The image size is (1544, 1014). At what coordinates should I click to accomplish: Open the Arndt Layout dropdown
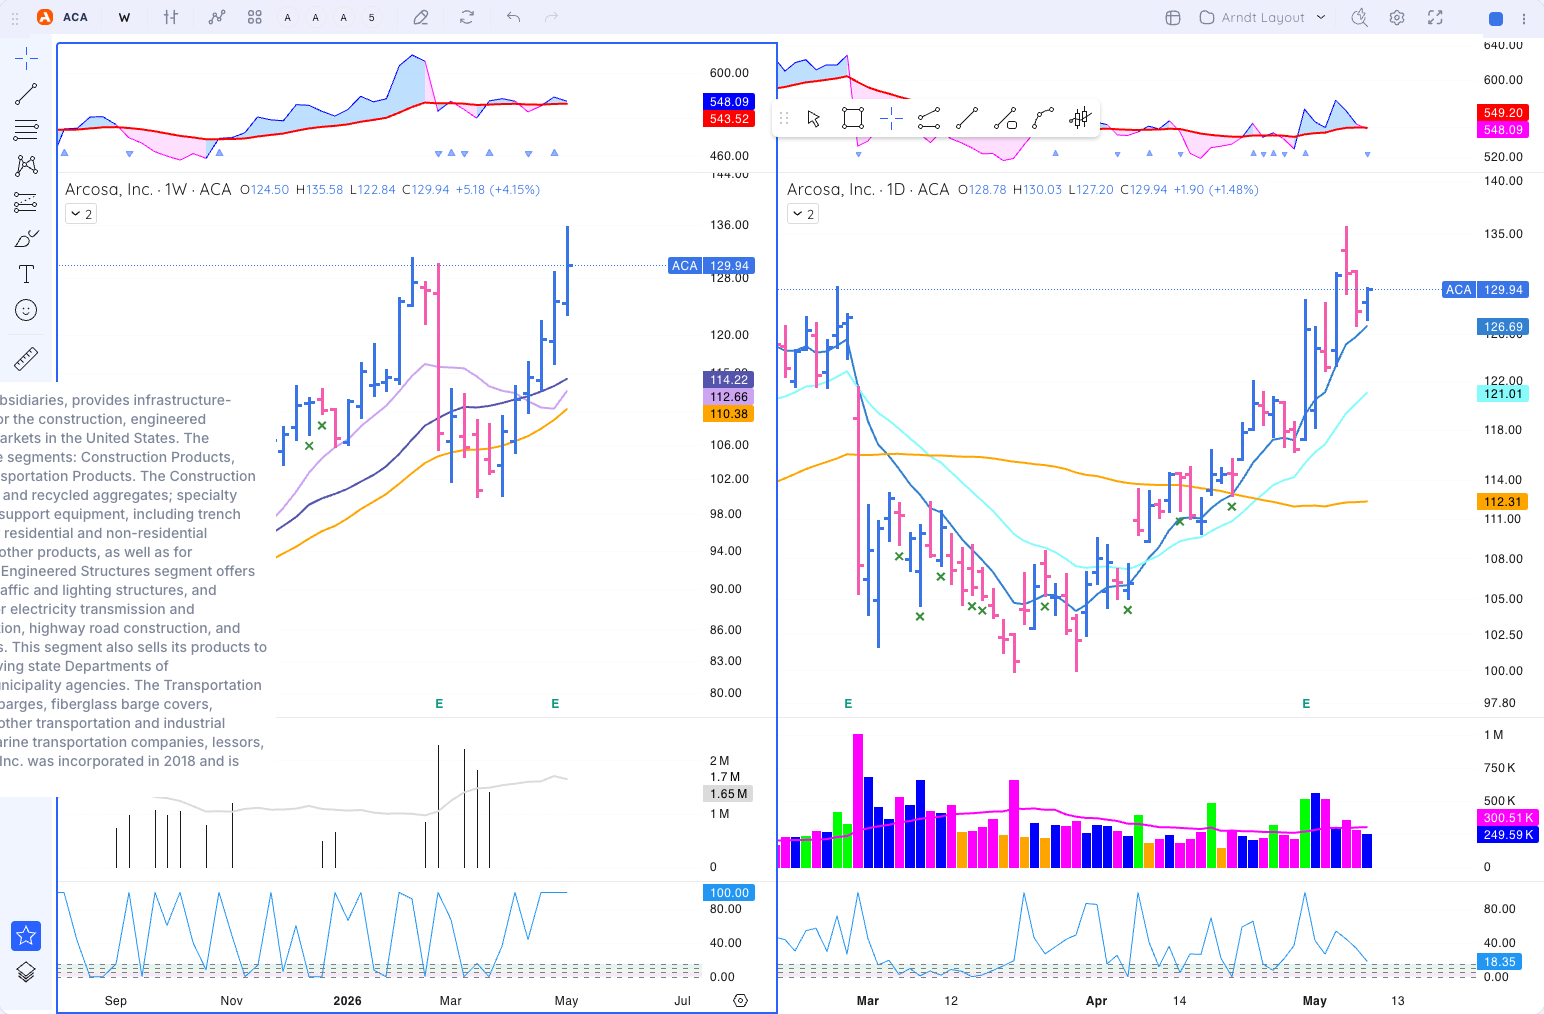pos(1262,17)
